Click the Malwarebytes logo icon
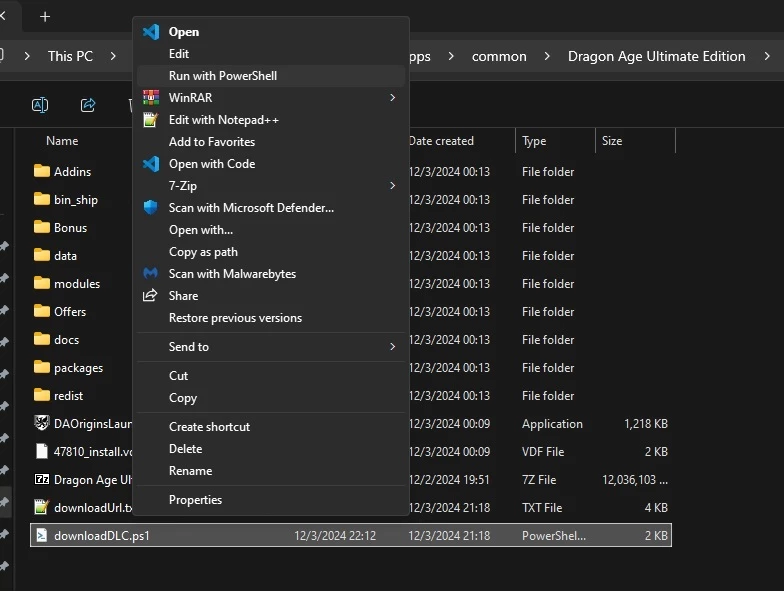784x592 pixels. click(x=150, y=274)
